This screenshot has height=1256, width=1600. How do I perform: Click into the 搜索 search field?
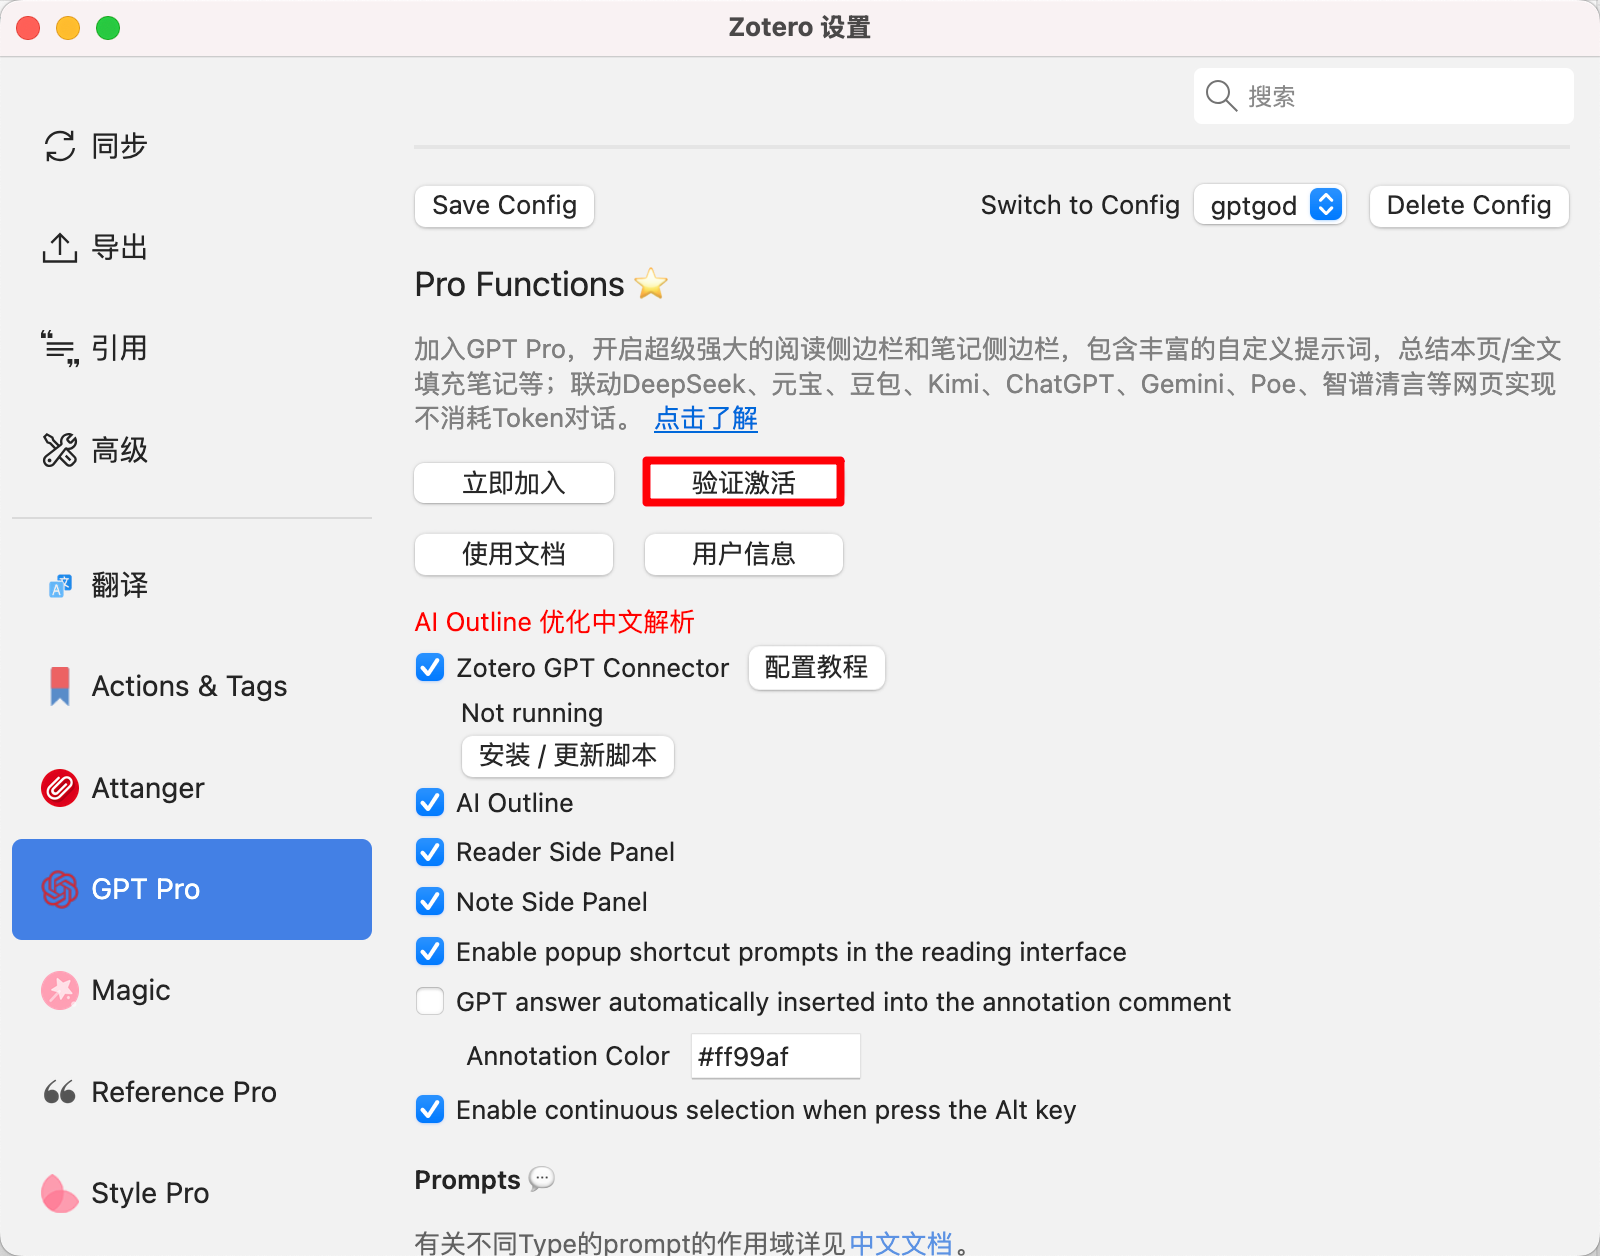click(x=1384, y=96)
